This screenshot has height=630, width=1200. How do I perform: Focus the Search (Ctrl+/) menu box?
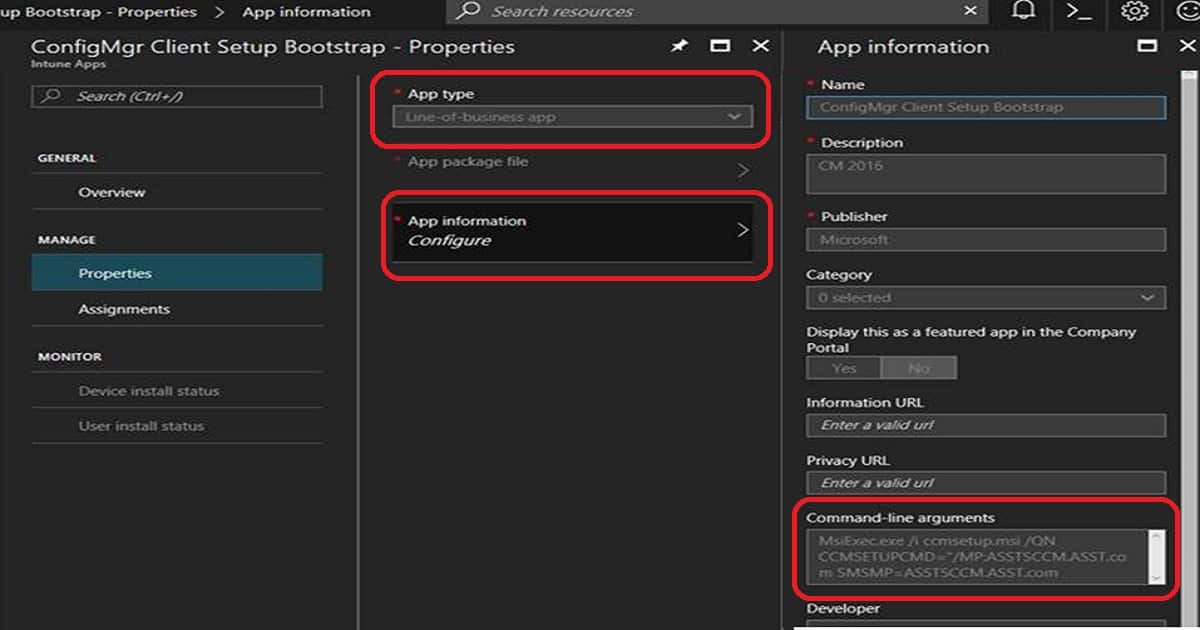click(177, 96)
